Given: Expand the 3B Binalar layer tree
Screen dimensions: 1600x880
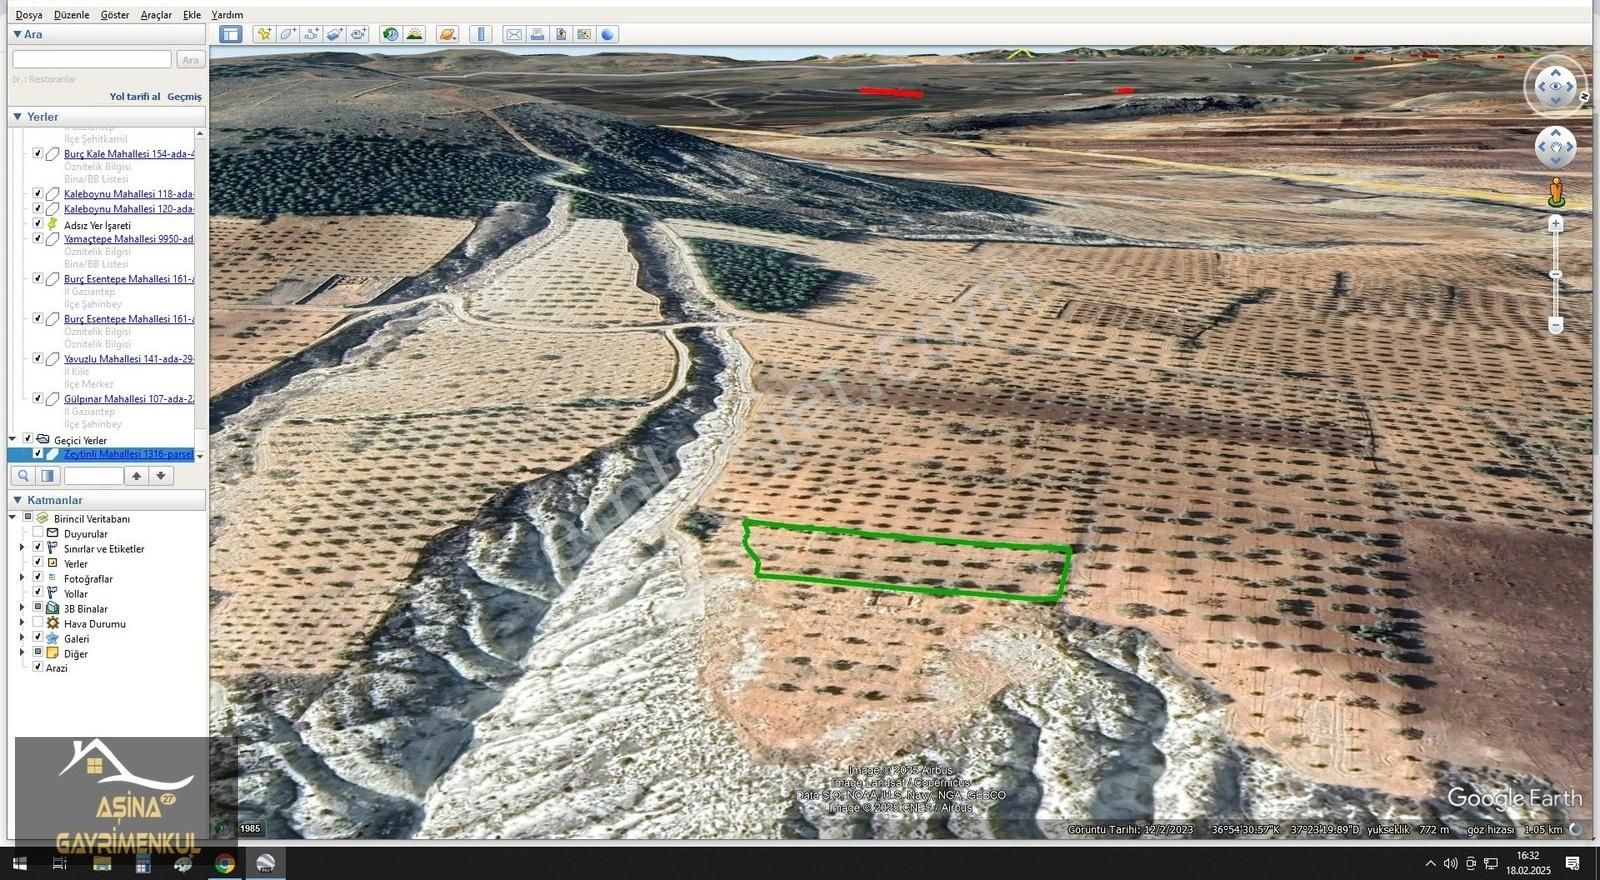Looking at the screenshot, I should point(22,608).
